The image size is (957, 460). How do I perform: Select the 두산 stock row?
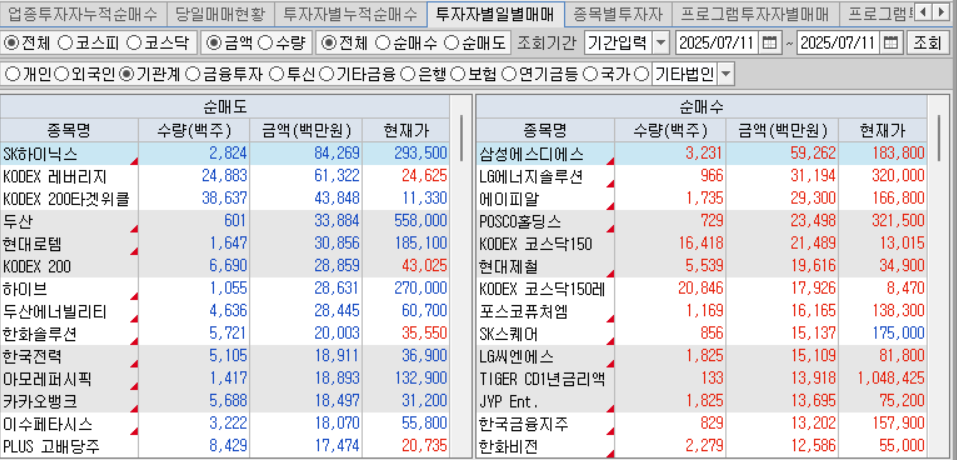225,221
